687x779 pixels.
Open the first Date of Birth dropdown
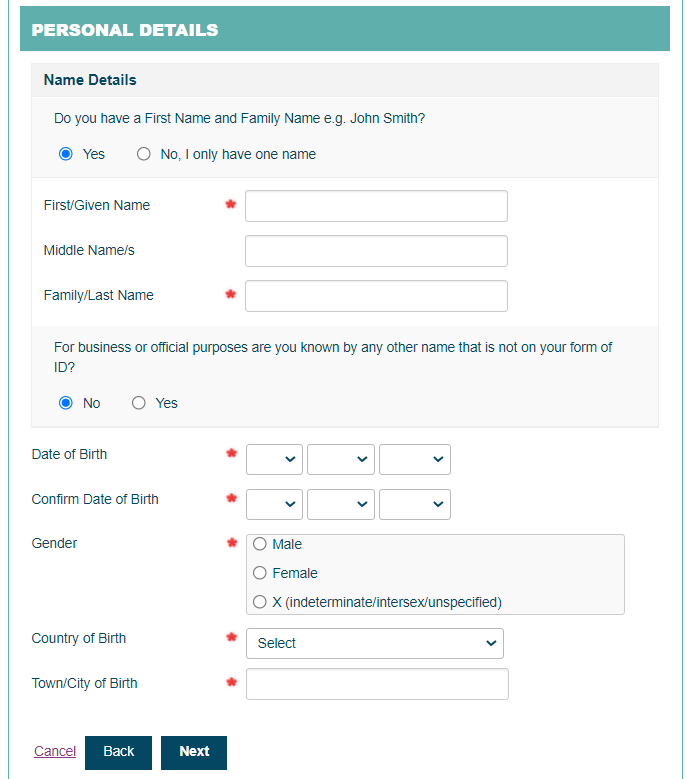(x=274, y=459)
